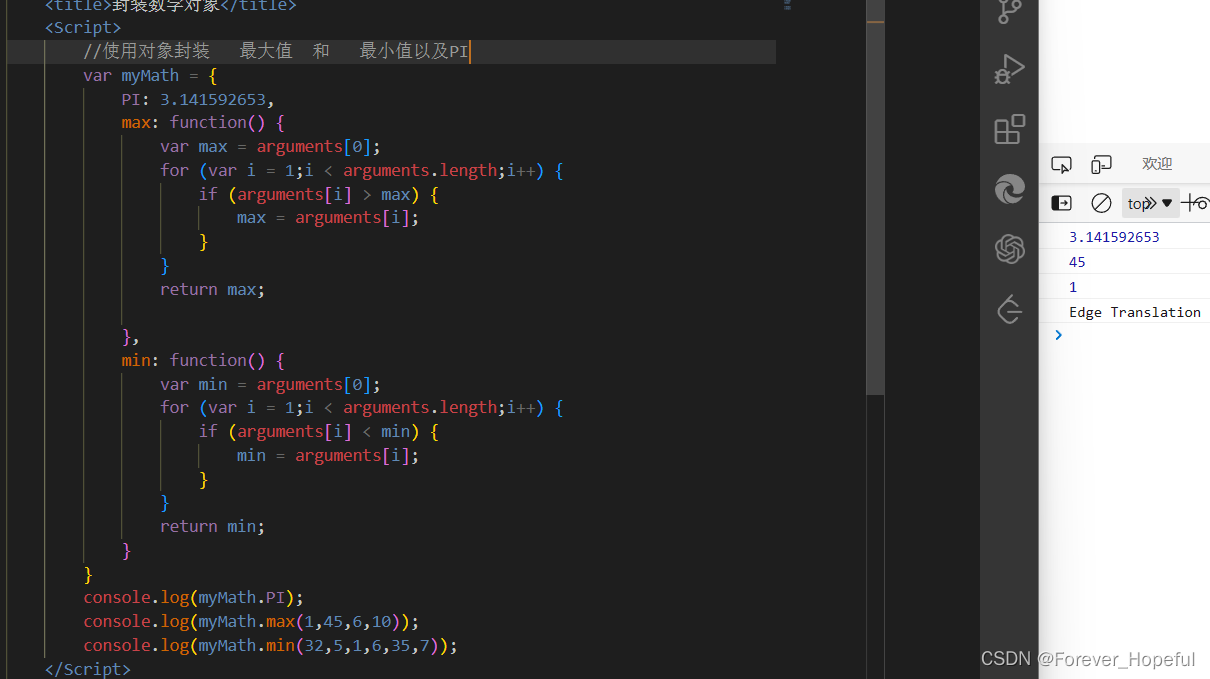Open the Extensions view icon
The height and width of the screenshot is (679, 1210).
[1009, 128]
